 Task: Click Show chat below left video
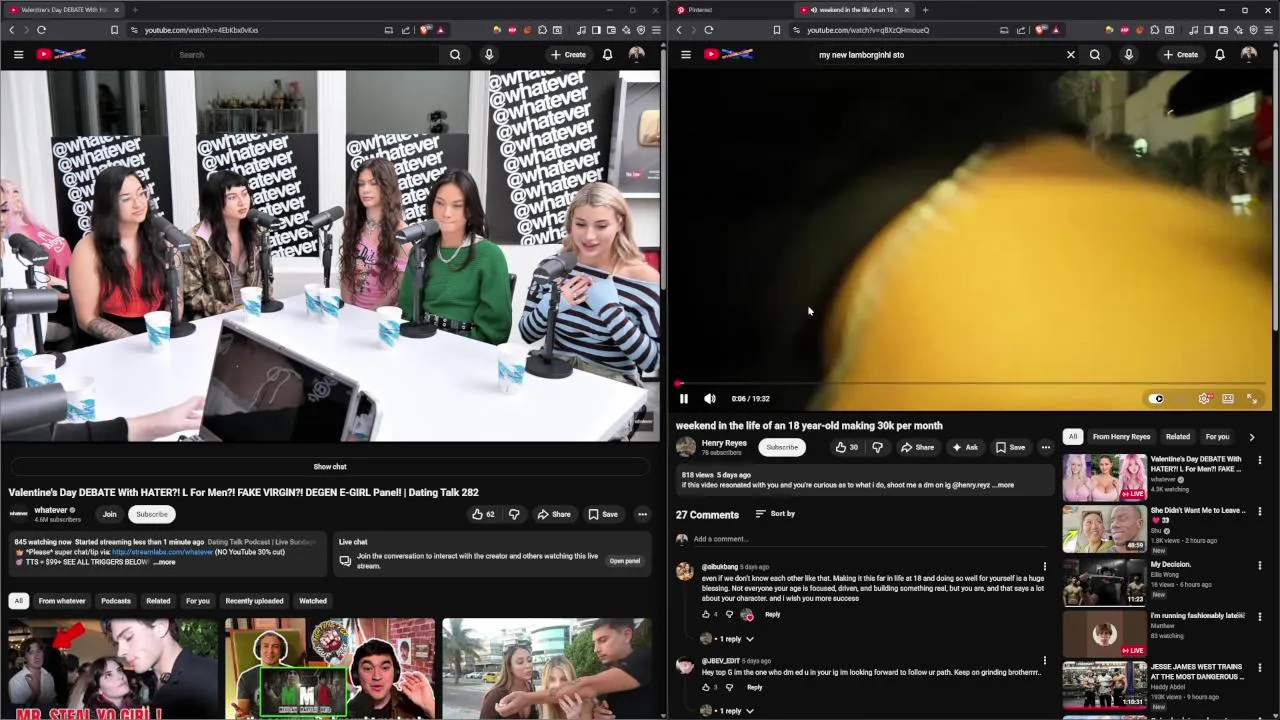pos(330,466)
